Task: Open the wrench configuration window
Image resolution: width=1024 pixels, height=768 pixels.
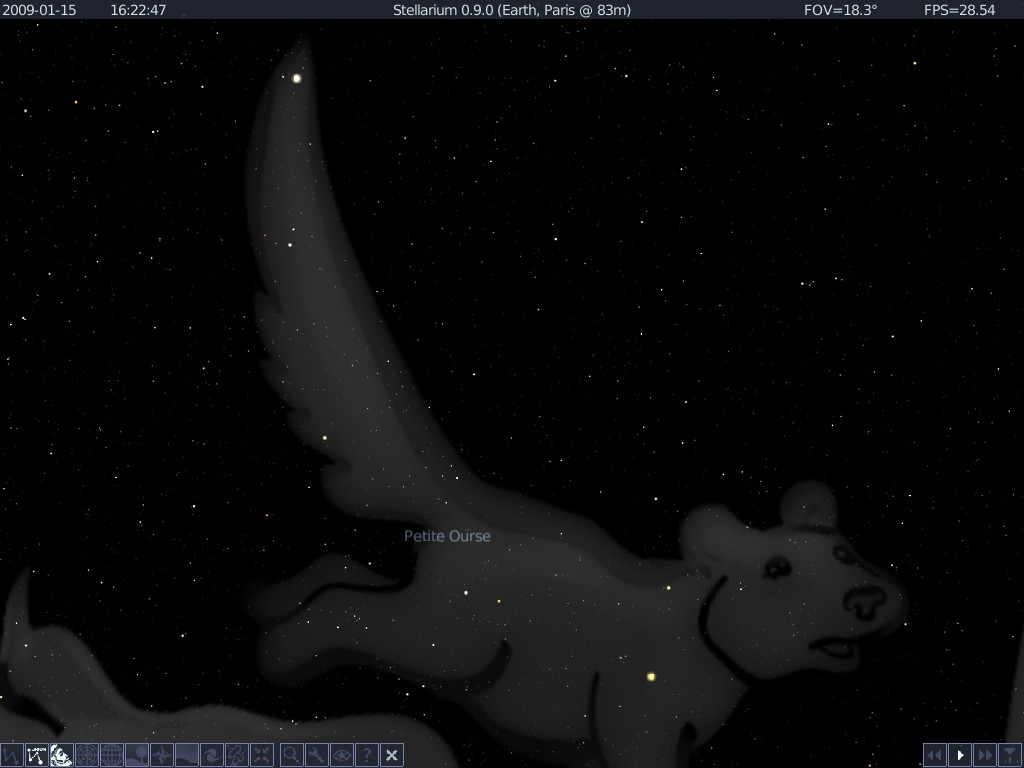Action: click(317, 756)
